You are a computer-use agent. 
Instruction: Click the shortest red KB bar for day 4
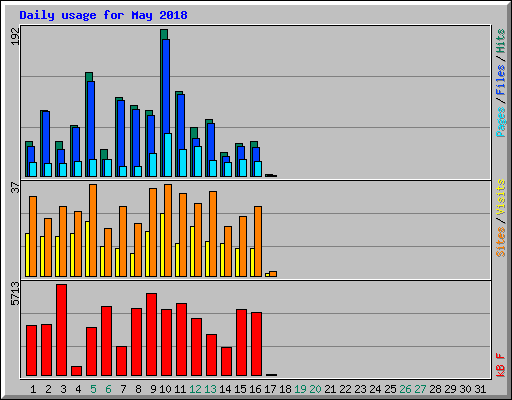click(76, 371)
